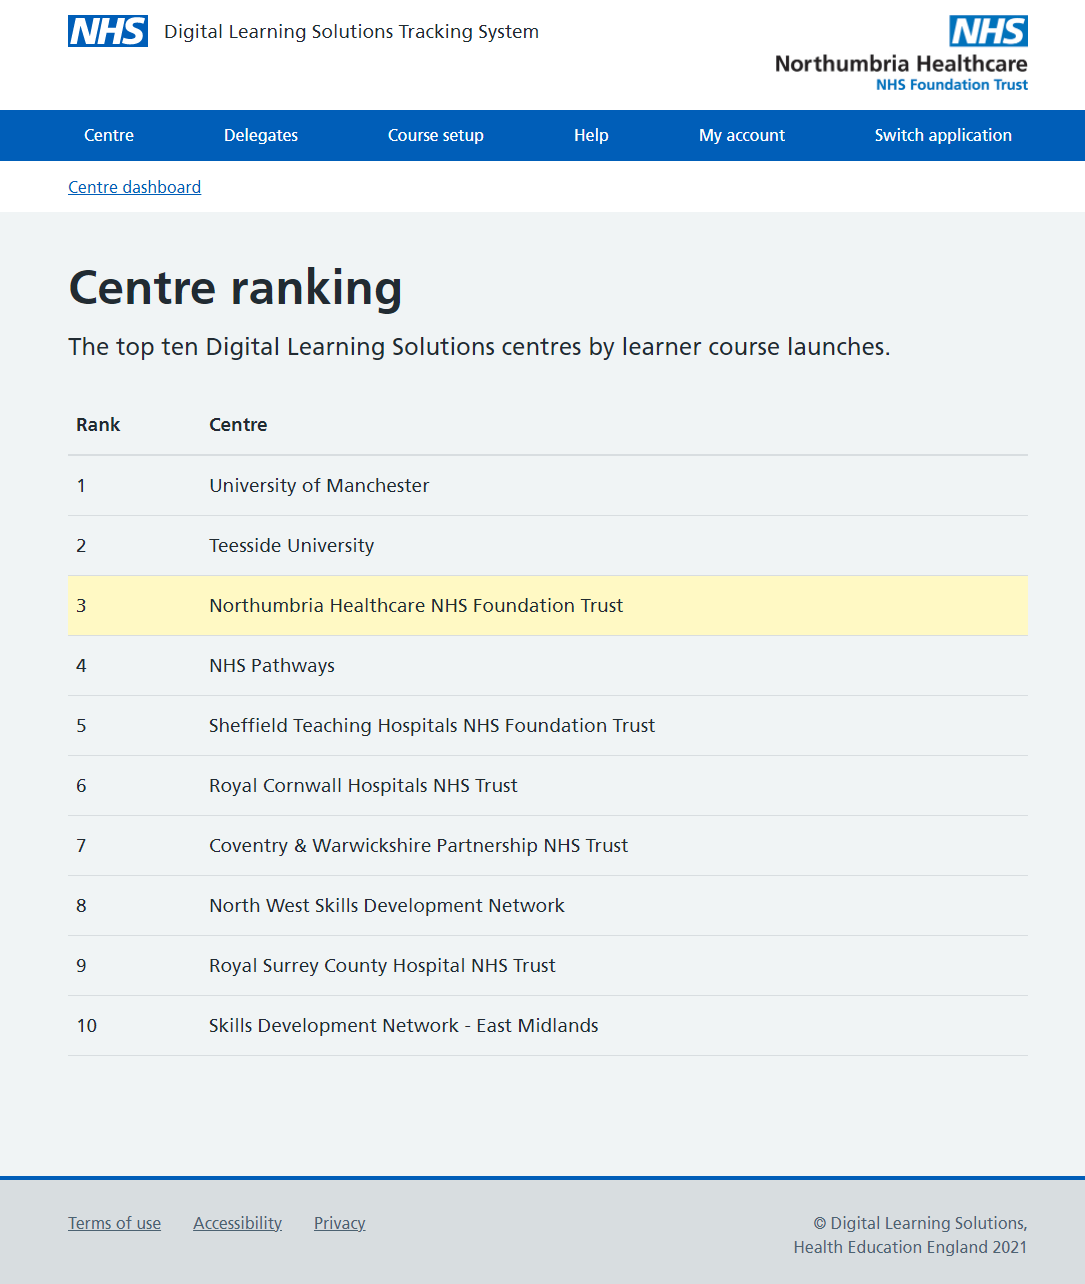Open the Privacy footer link
The height and width of the screenshot is (1284, 1085).
(339, 1223)
